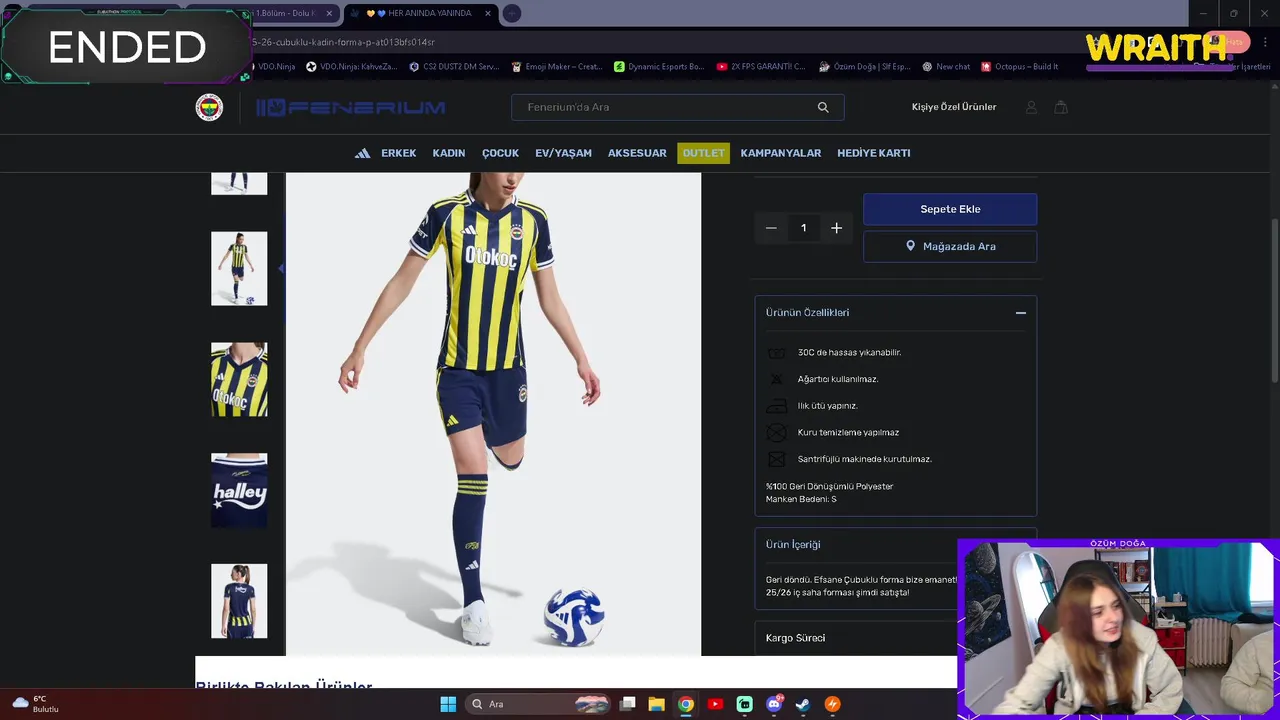Open the orange lightning app in the taskbar
Viewport: 1280px width, 720px height.
pyautogui.click(x=832, y=704)
